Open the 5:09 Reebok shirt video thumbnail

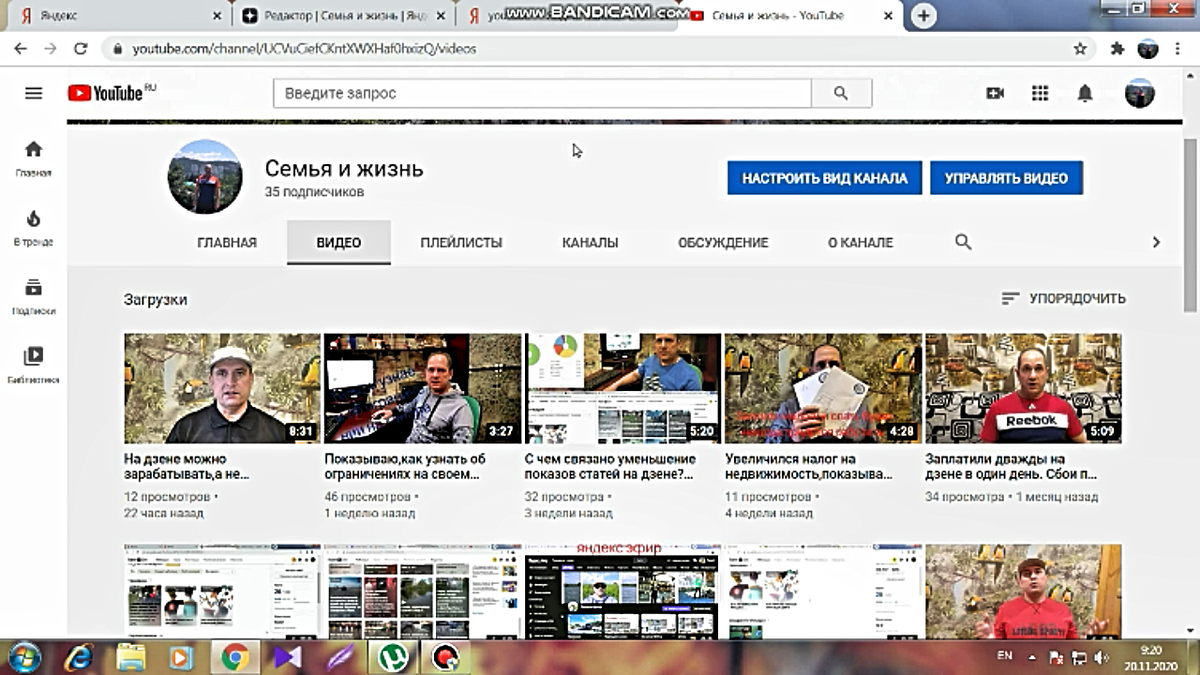coord(1024,388)
